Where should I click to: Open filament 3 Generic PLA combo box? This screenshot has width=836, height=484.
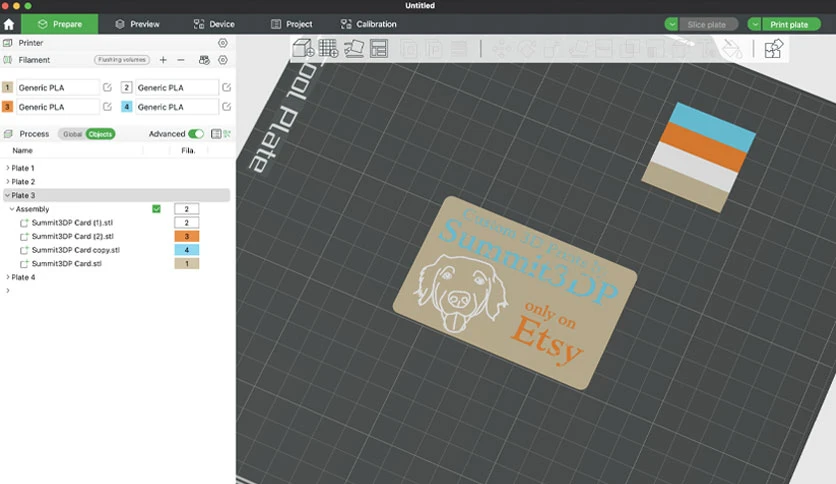58,107
